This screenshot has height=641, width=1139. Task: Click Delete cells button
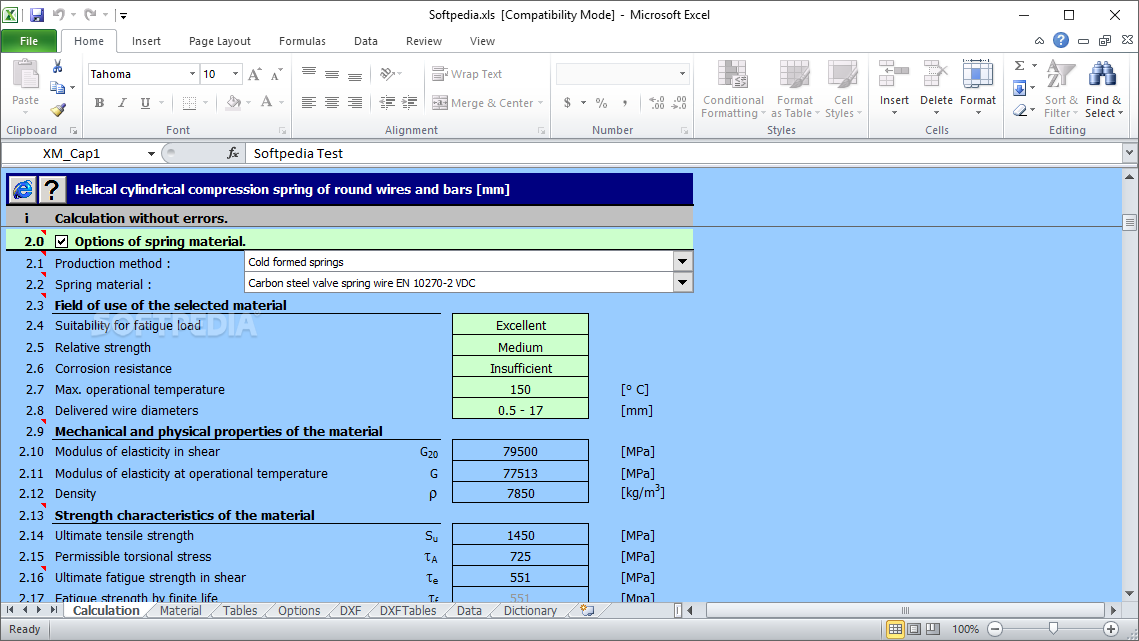(936, 89)
